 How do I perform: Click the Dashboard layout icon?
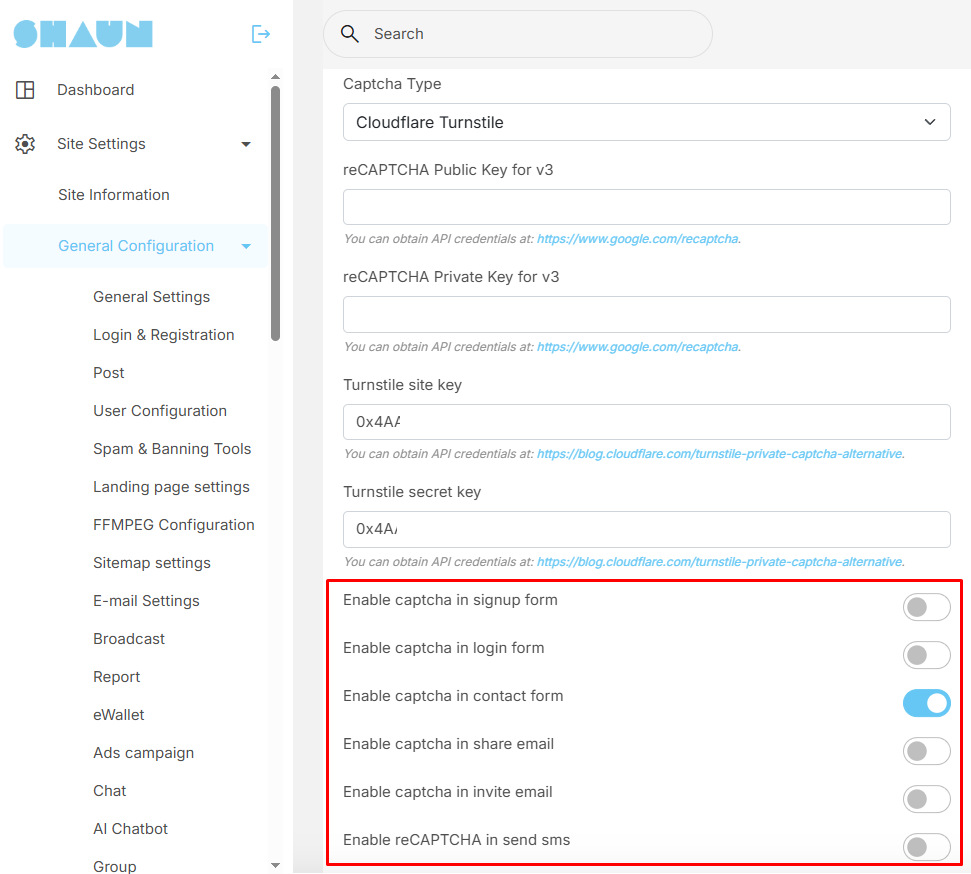(25, 90)
